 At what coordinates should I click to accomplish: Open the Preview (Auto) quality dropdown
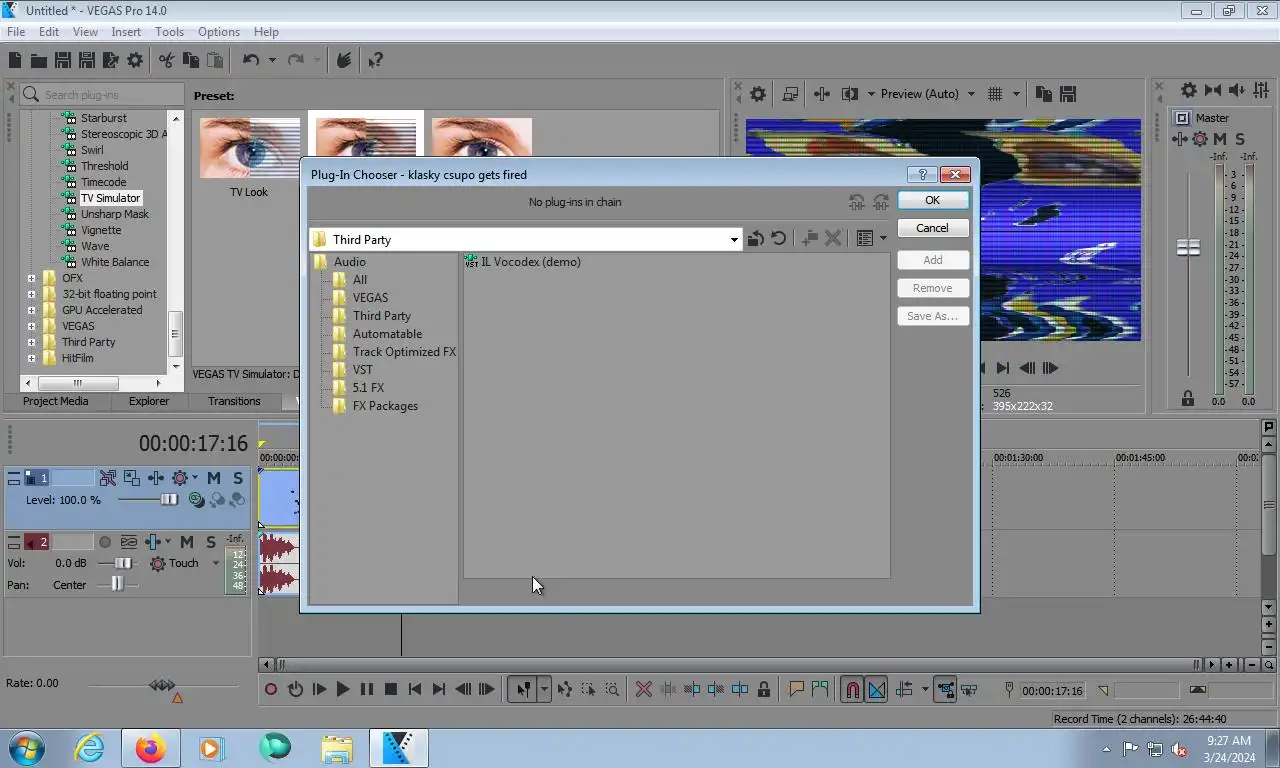[970, 94]
